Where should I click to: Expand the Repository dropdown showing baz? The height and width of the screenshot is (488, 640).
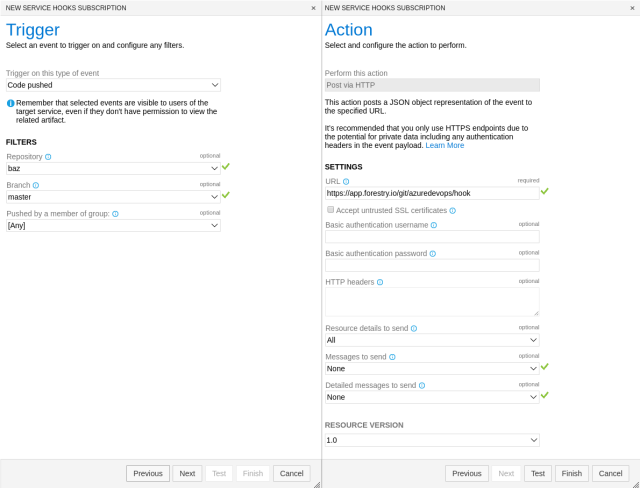click(x=113, y=168)
